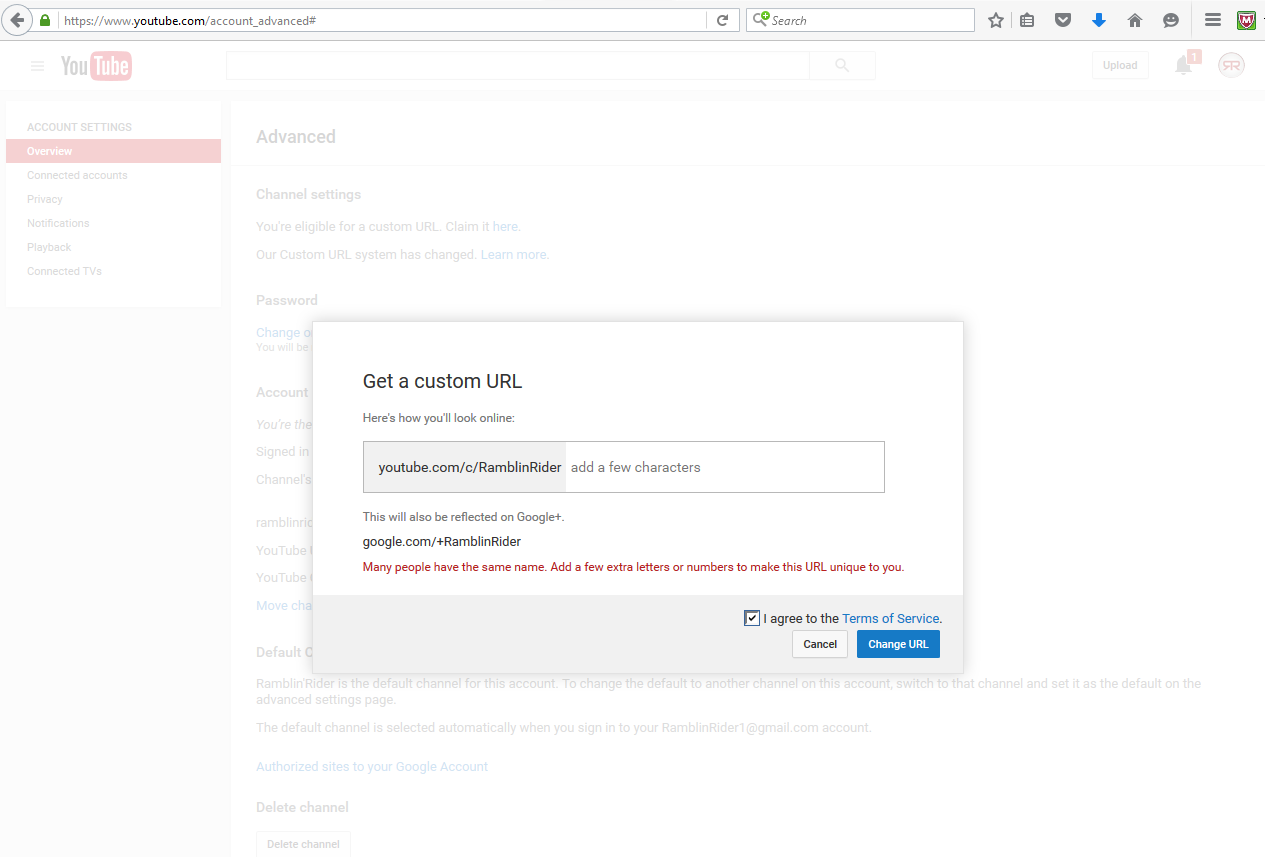Click the Upload button
1265x857 pixels.
pos(1120,65)
